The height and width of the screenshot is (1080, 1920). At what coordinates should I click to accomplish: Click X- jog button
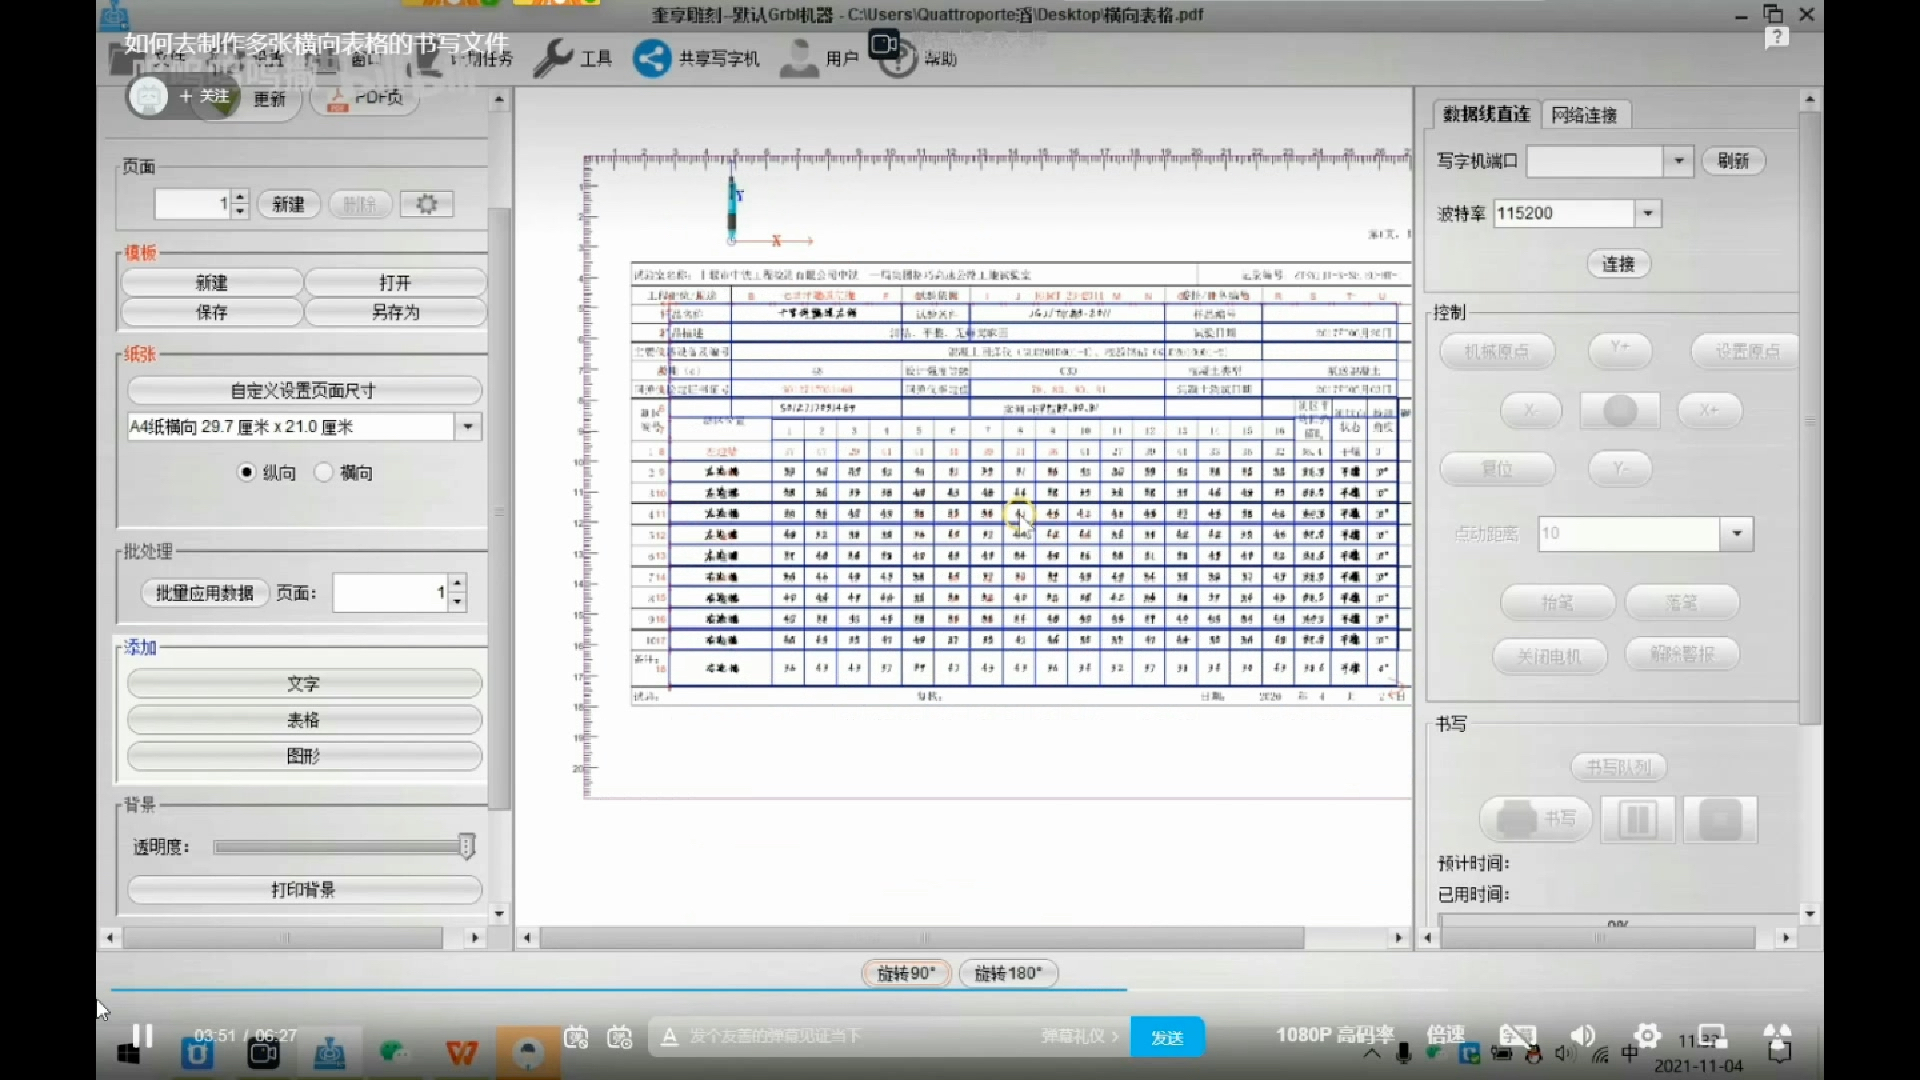1530,410
